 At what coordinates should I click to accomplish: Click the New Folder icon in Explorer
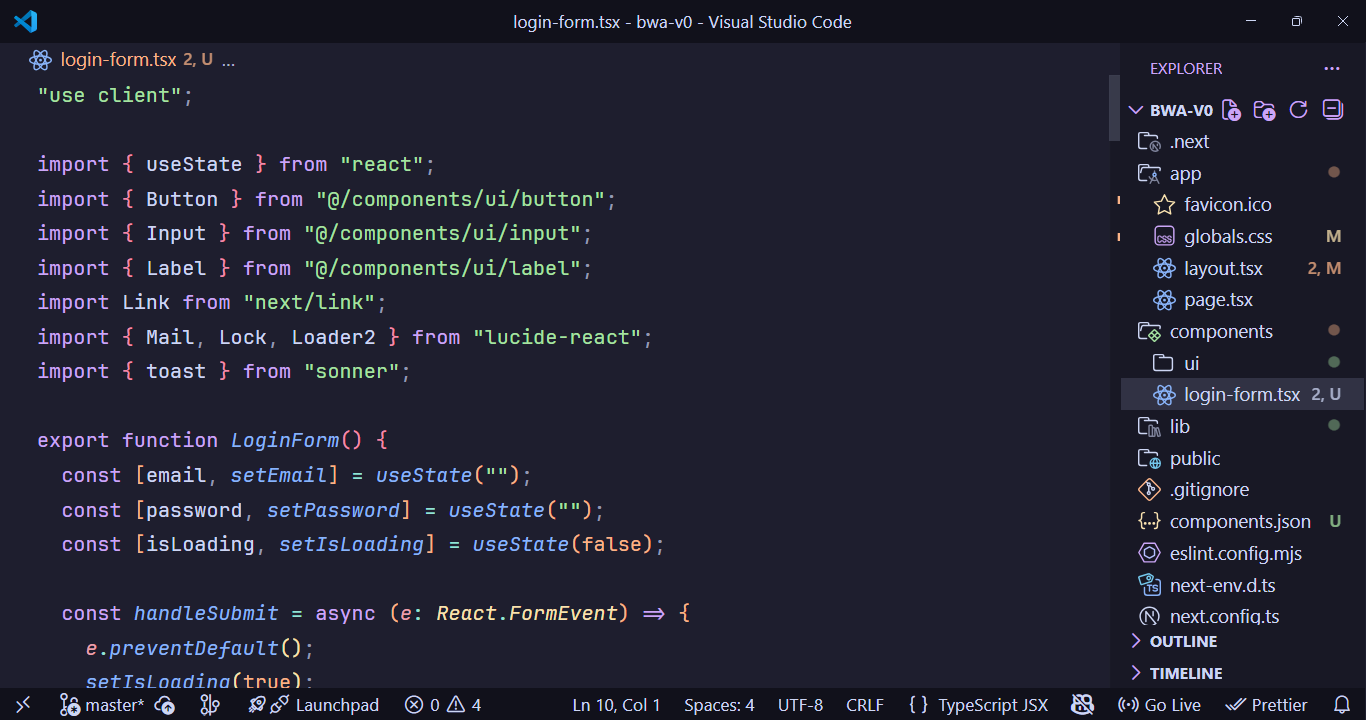coord(1265,110)
